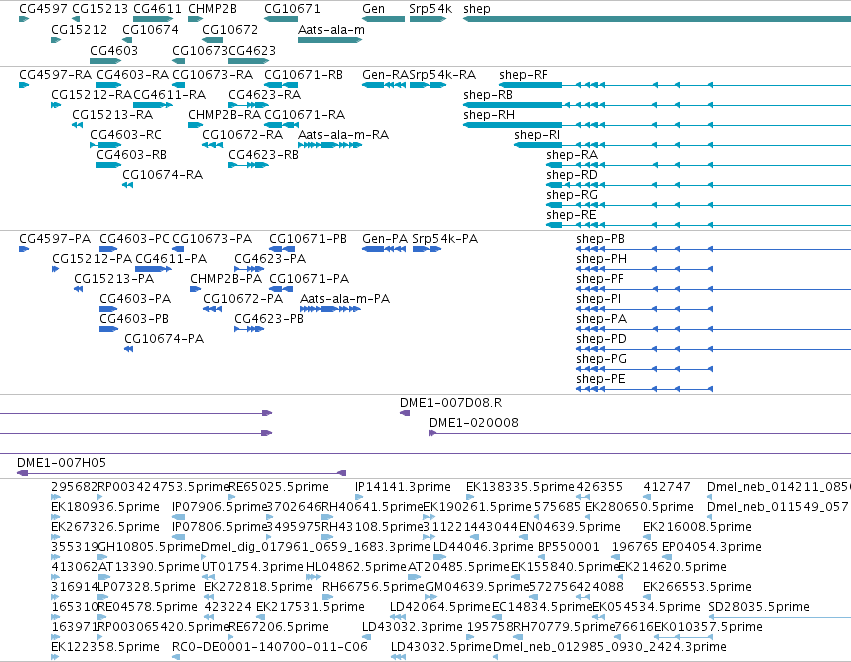The height and width of the screenshot is (662, 851).
Task: Click the CG10674-PA protein label
Action: pyautogui.click(x=164, y=339)
